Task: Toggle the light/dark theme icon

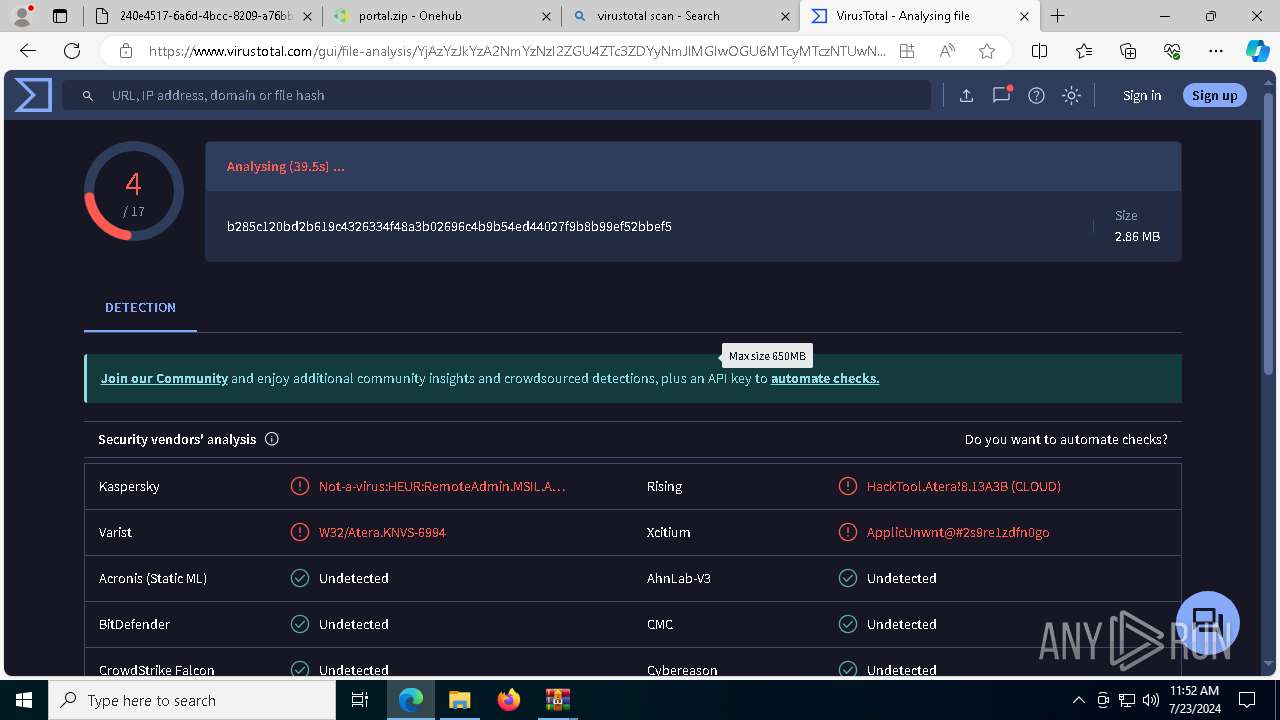Action: pos(1071,95)
